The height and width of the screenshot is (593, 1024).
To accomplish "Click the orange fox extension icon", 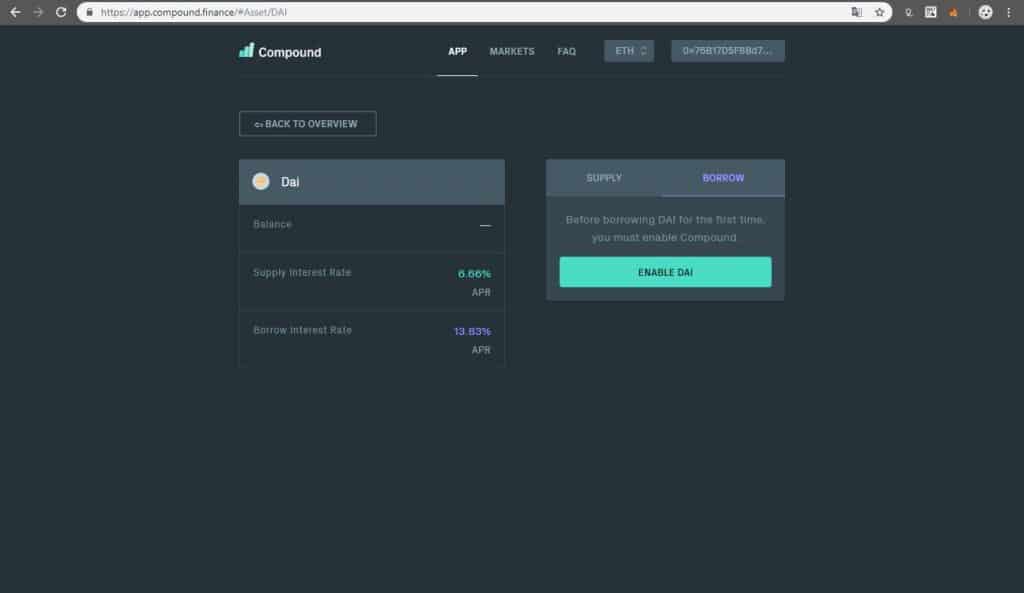I will point(953,12).
